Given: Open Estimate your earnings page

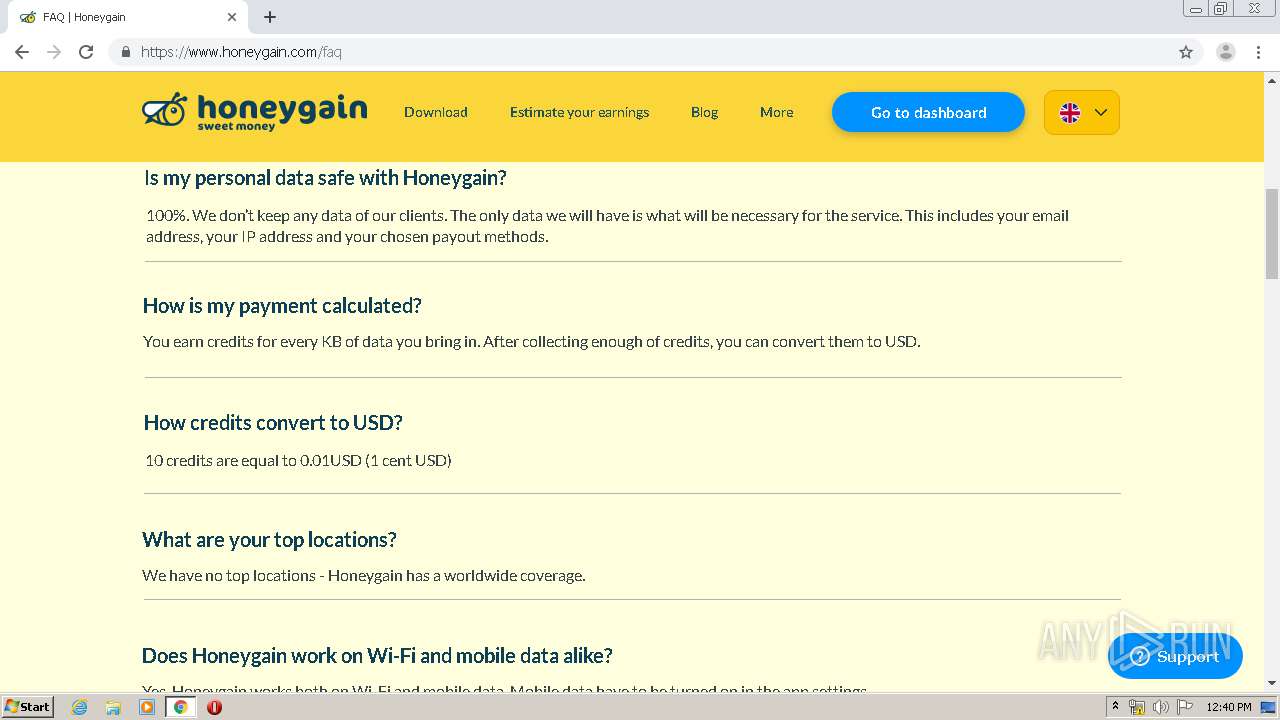Looking at the screenshot, I should point(579,112).
